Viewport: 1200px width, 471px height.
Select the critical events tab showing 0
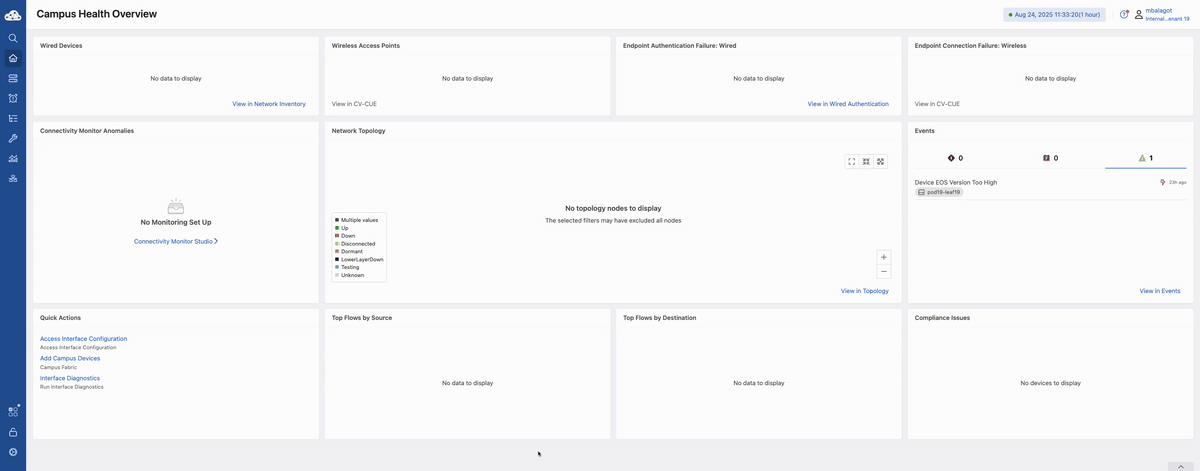pos(955,158)
